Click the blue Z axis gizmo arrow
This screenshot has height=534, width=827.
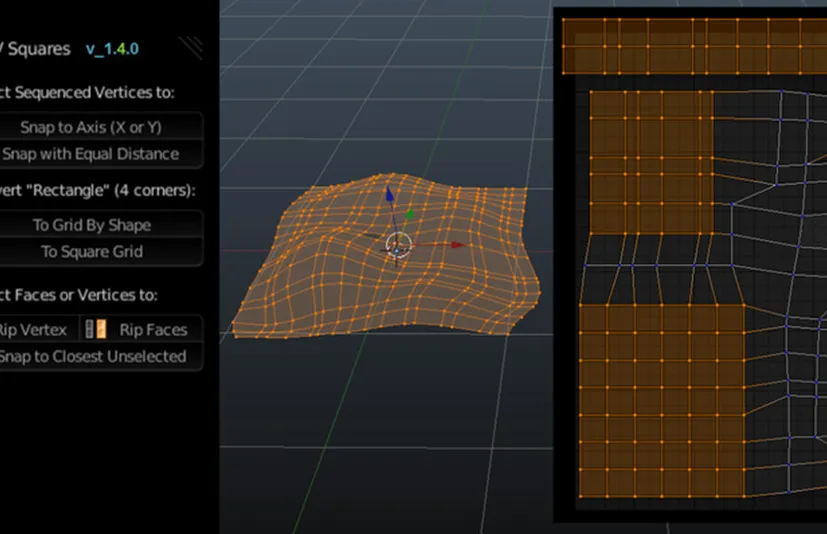point(389,194)
